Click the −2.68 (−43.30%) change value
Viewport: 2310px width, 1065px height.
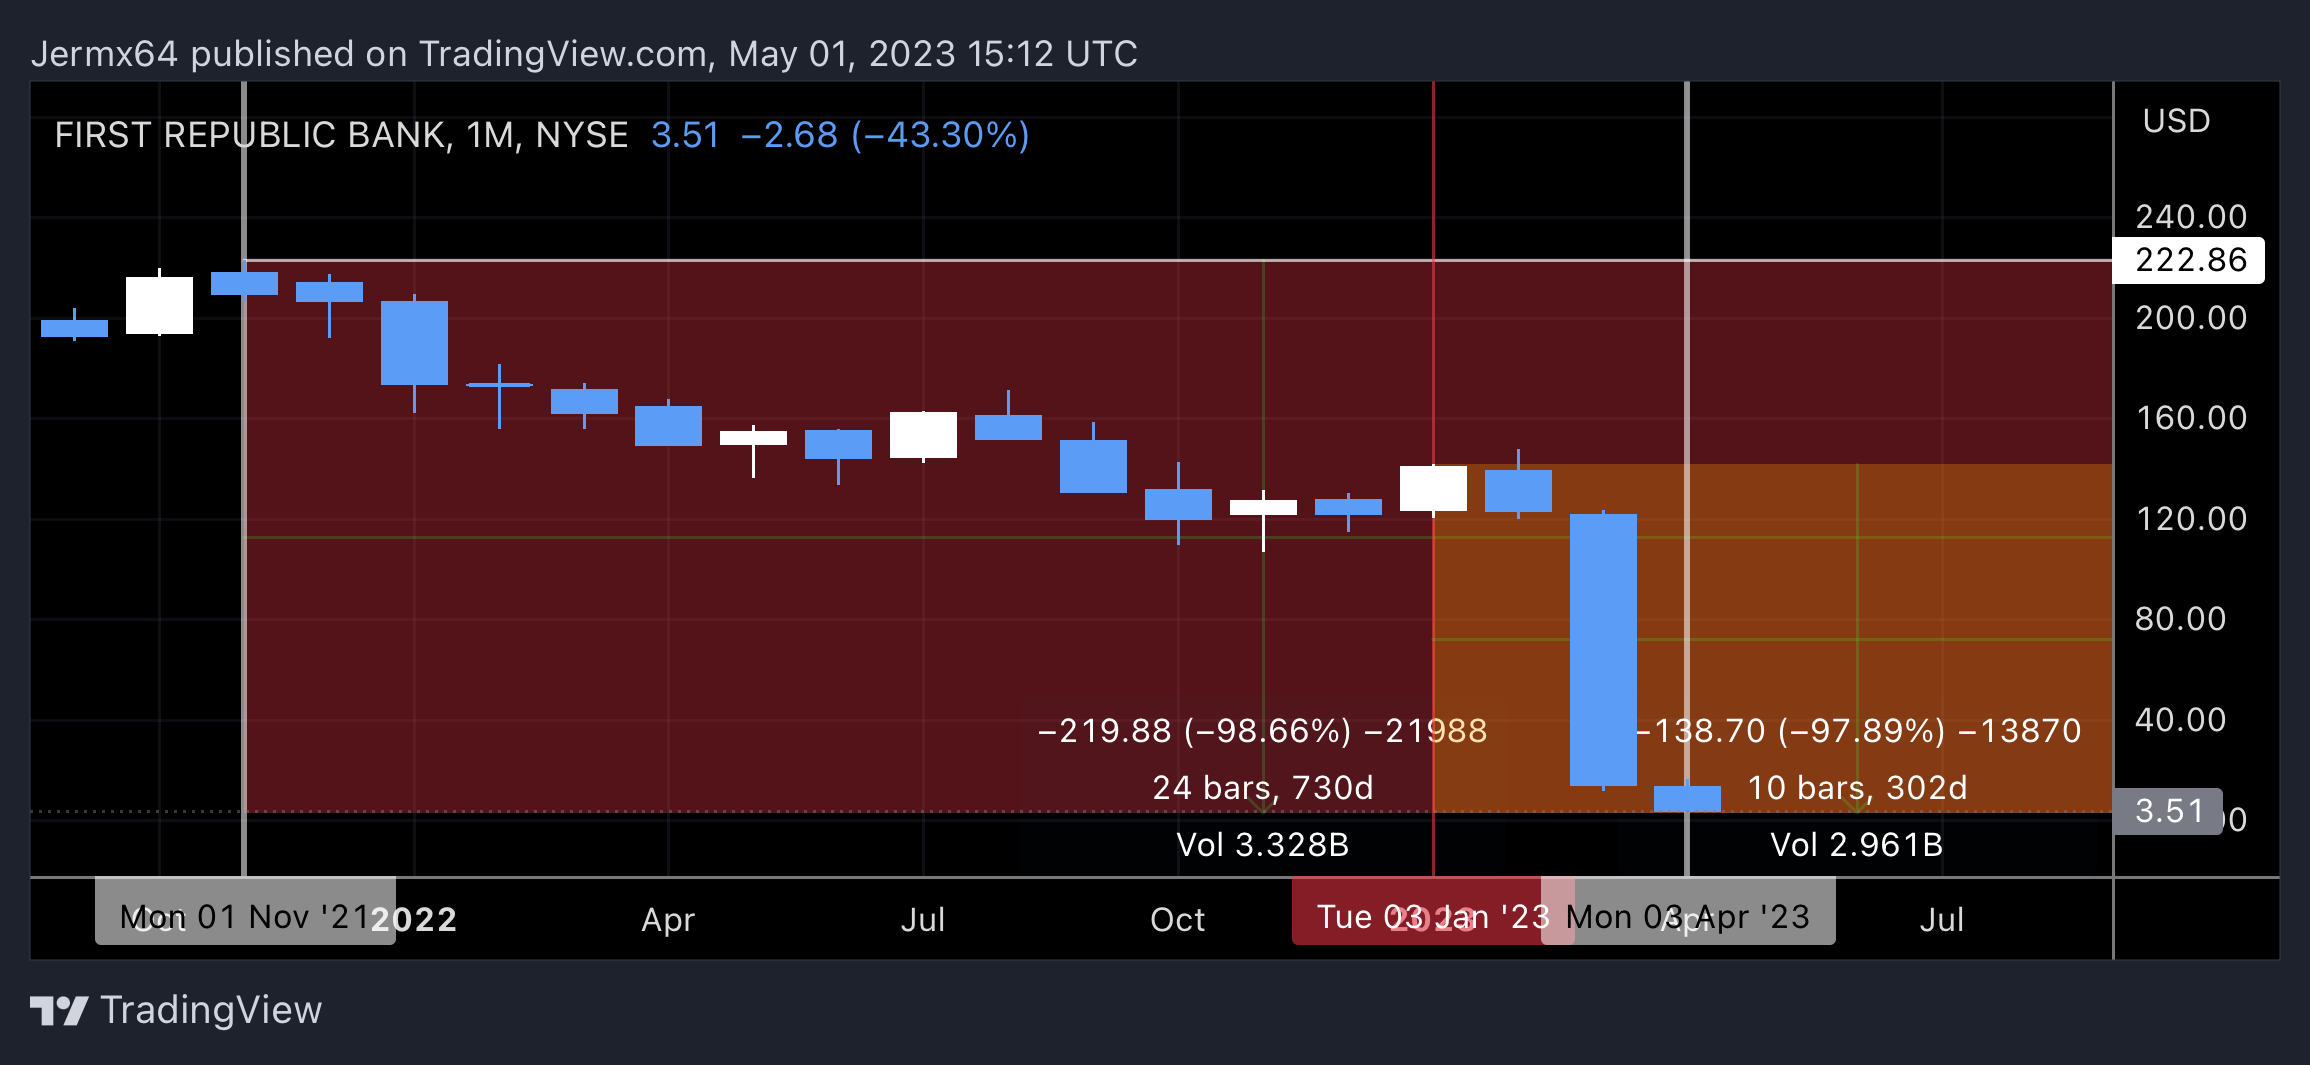pos(885,135)
